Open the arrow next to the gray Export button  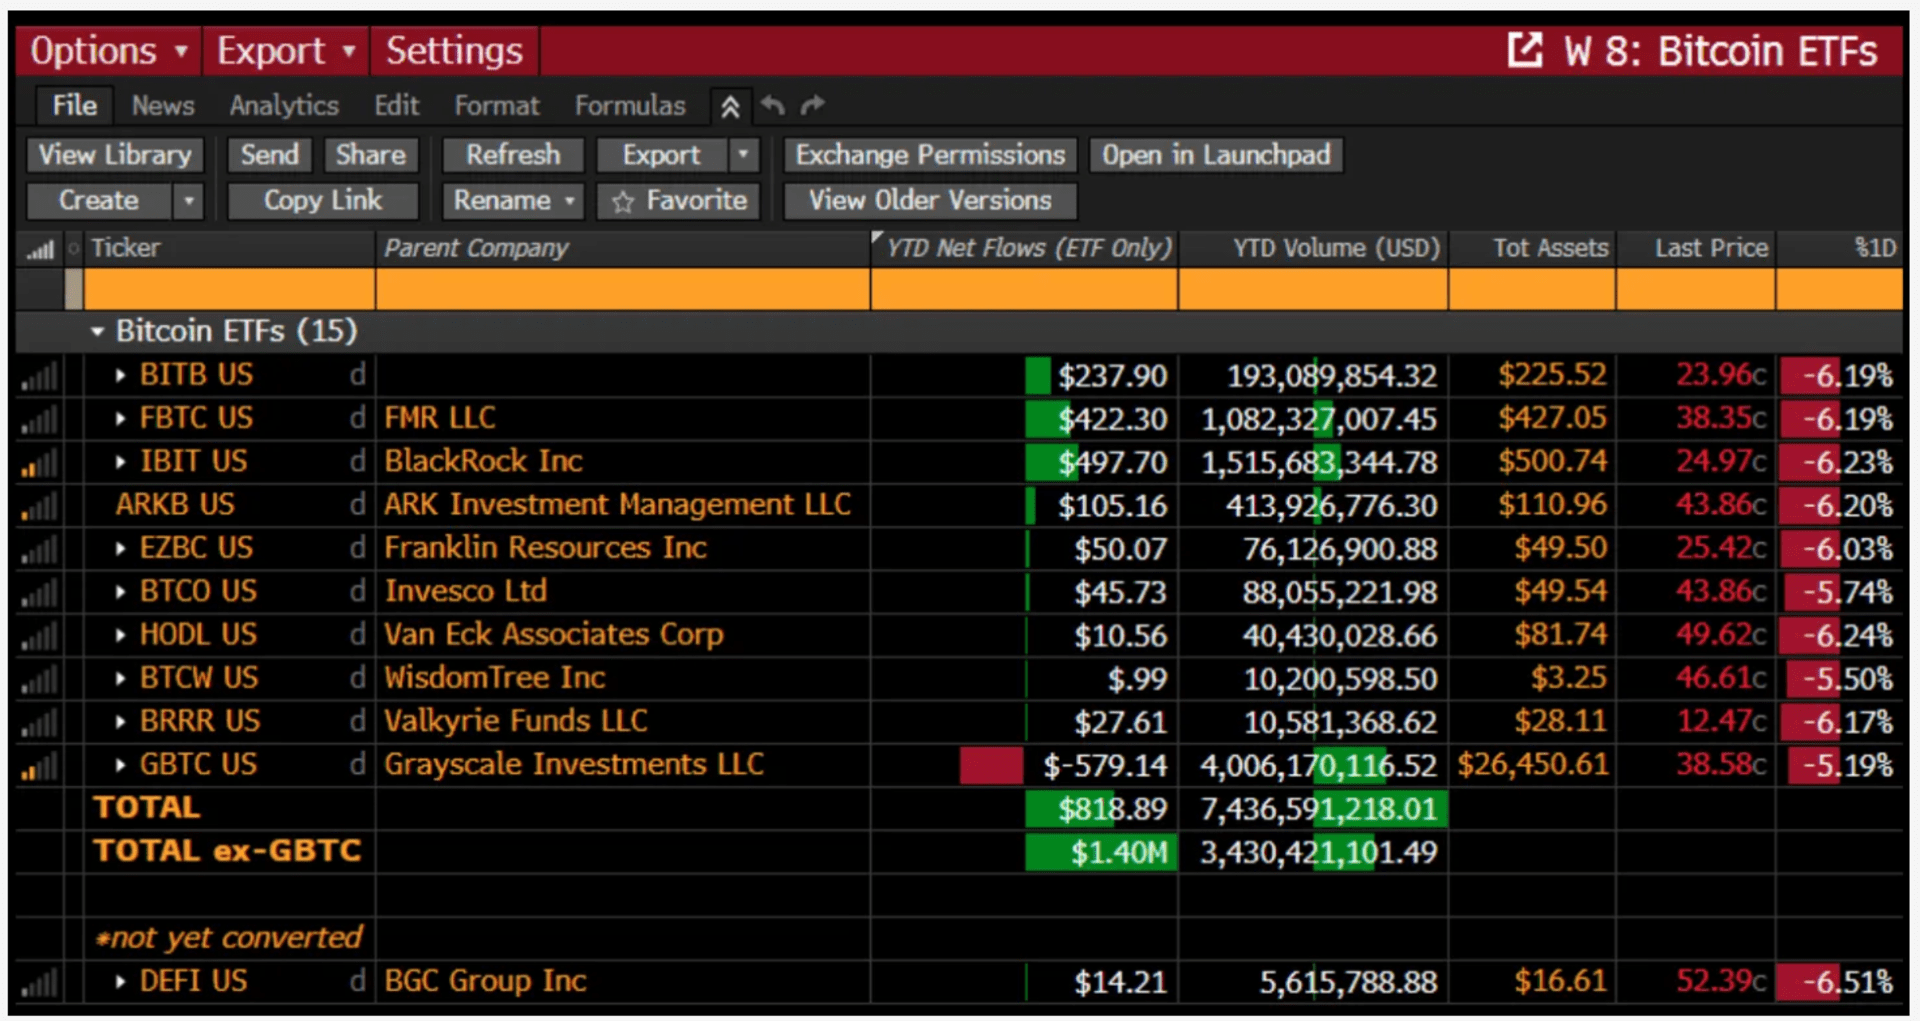coord(743,155)
